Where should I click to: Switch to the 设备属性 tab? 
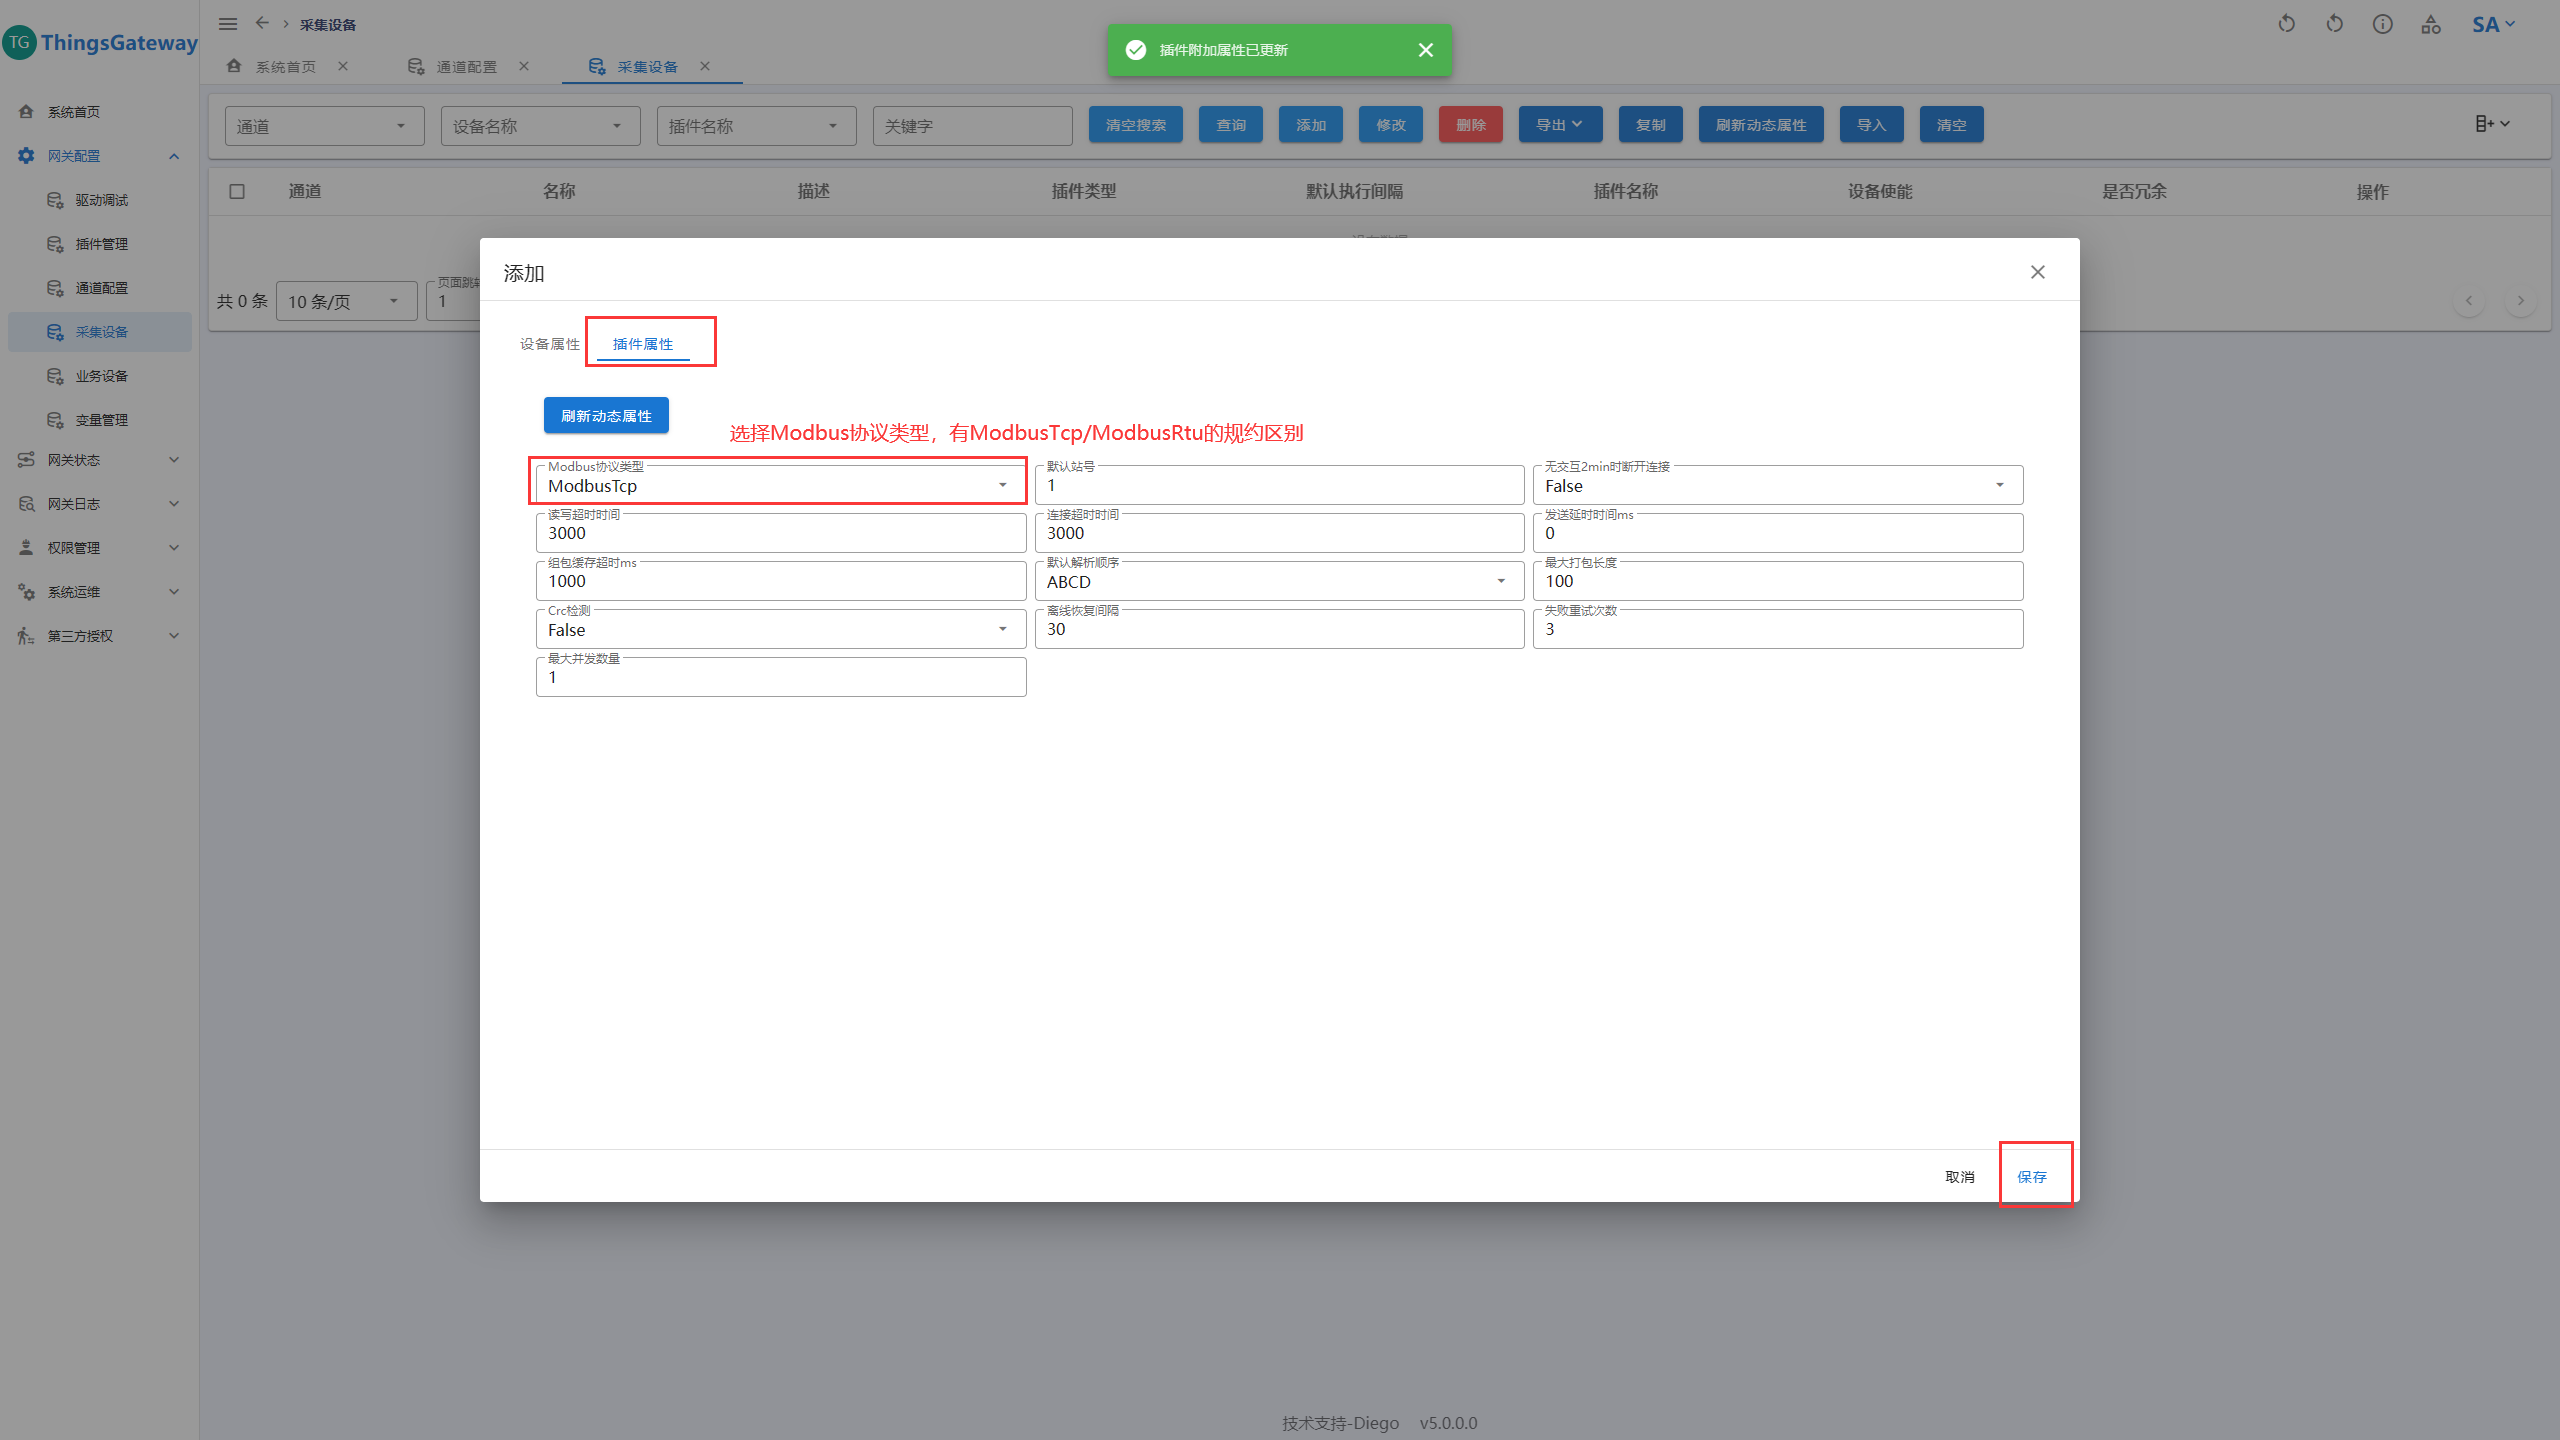tap(549, 344)
